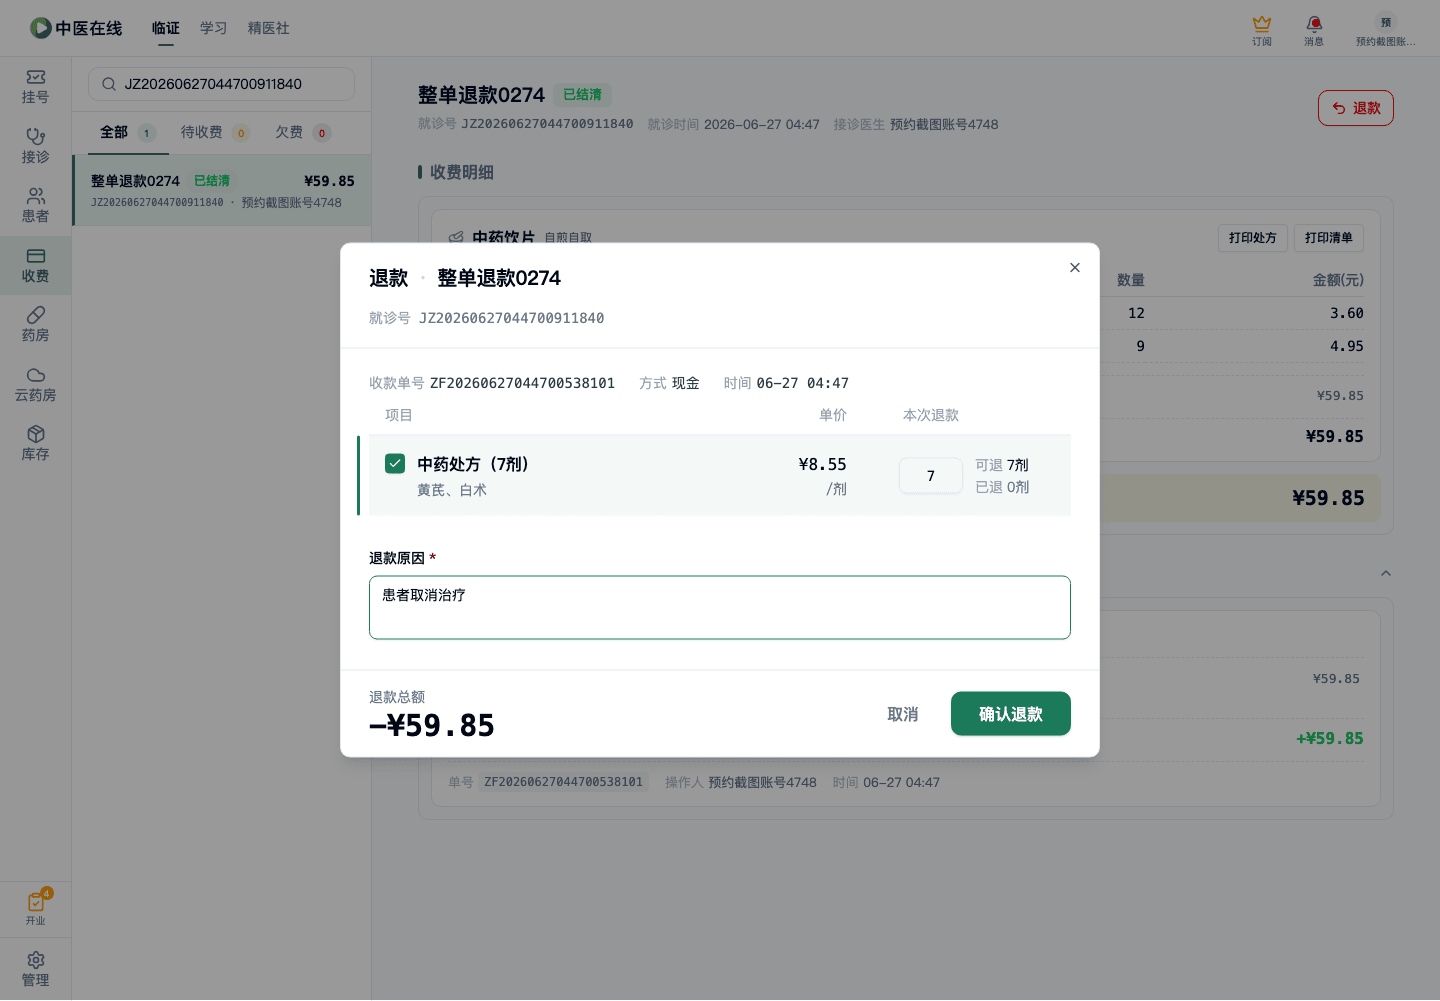Select the 全部 filter tab

click(127, 132)
